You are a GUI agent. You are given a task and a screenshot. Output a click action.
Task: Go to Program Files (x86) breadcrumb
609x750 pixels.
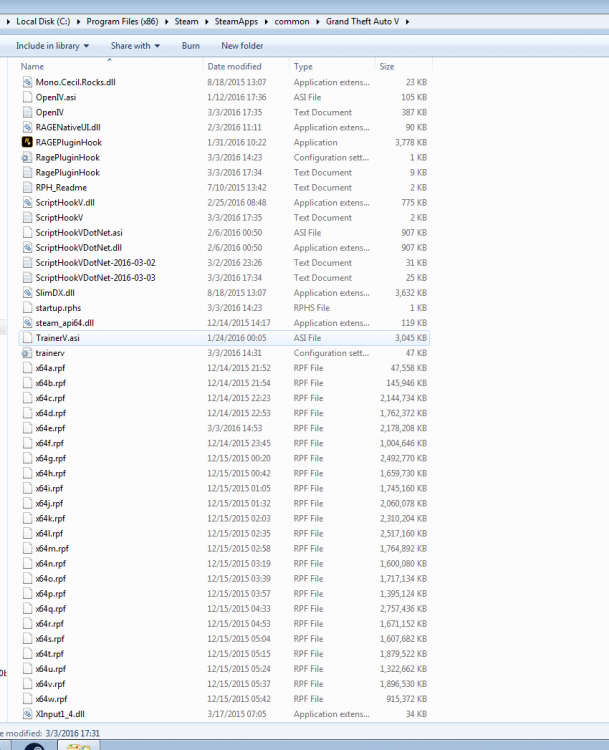tap(122, 22)
